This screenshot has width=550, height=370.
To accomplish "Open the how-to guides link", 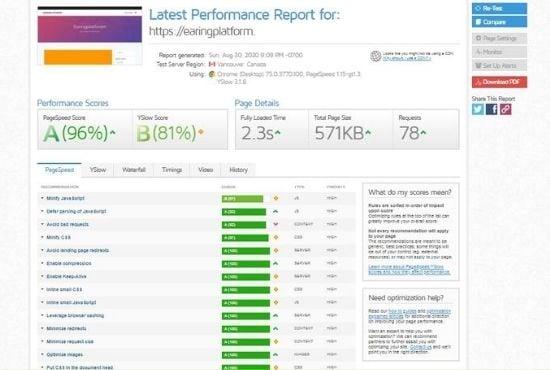I will pos(402,311).
